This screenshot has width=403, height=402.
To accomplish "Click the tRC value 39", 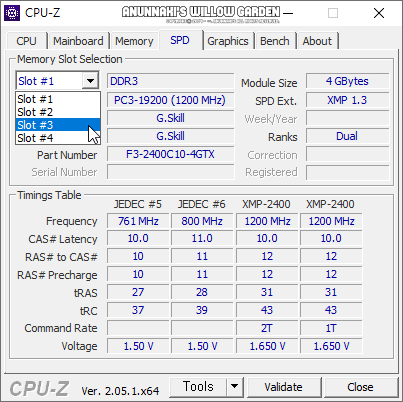I will 202,310.
